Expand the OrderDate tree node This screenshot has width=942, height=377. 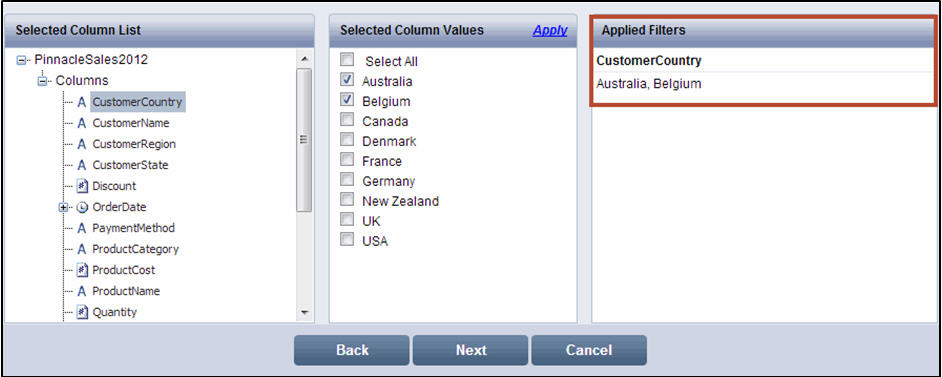point(64,207)
